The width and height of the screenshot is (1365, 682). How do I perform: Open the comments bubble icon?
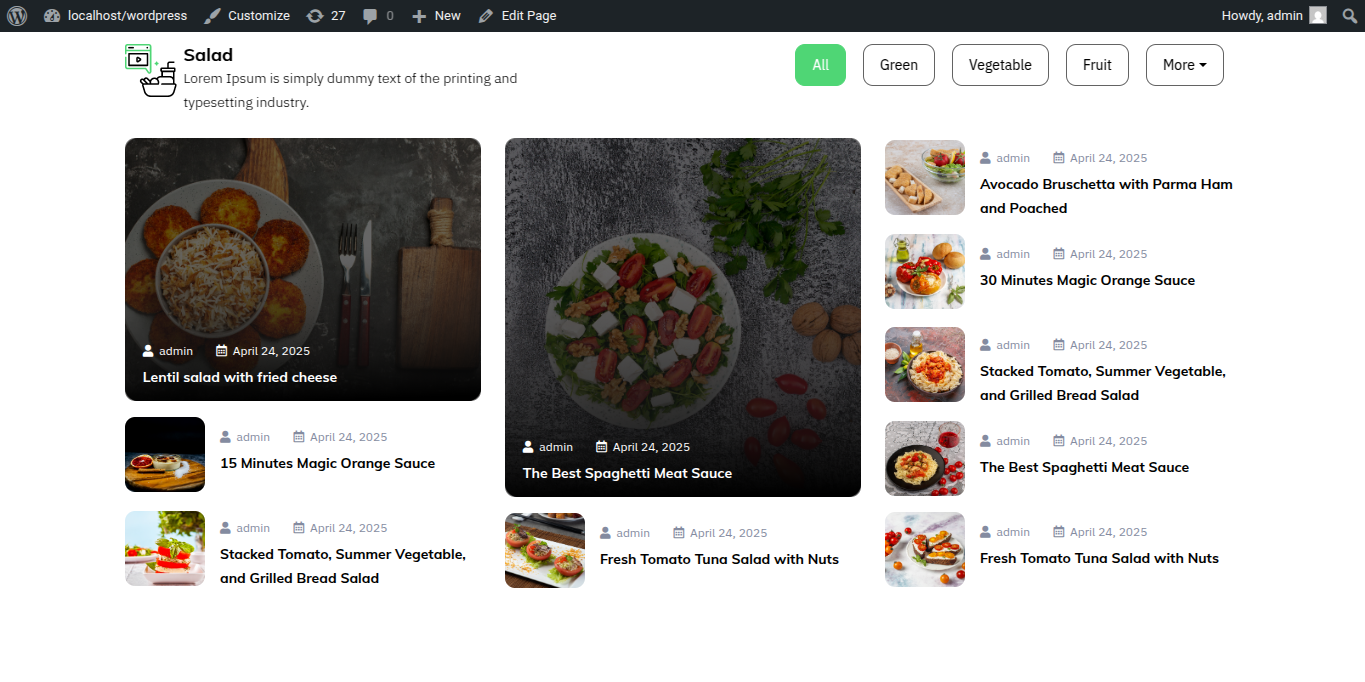pos(370,16)
